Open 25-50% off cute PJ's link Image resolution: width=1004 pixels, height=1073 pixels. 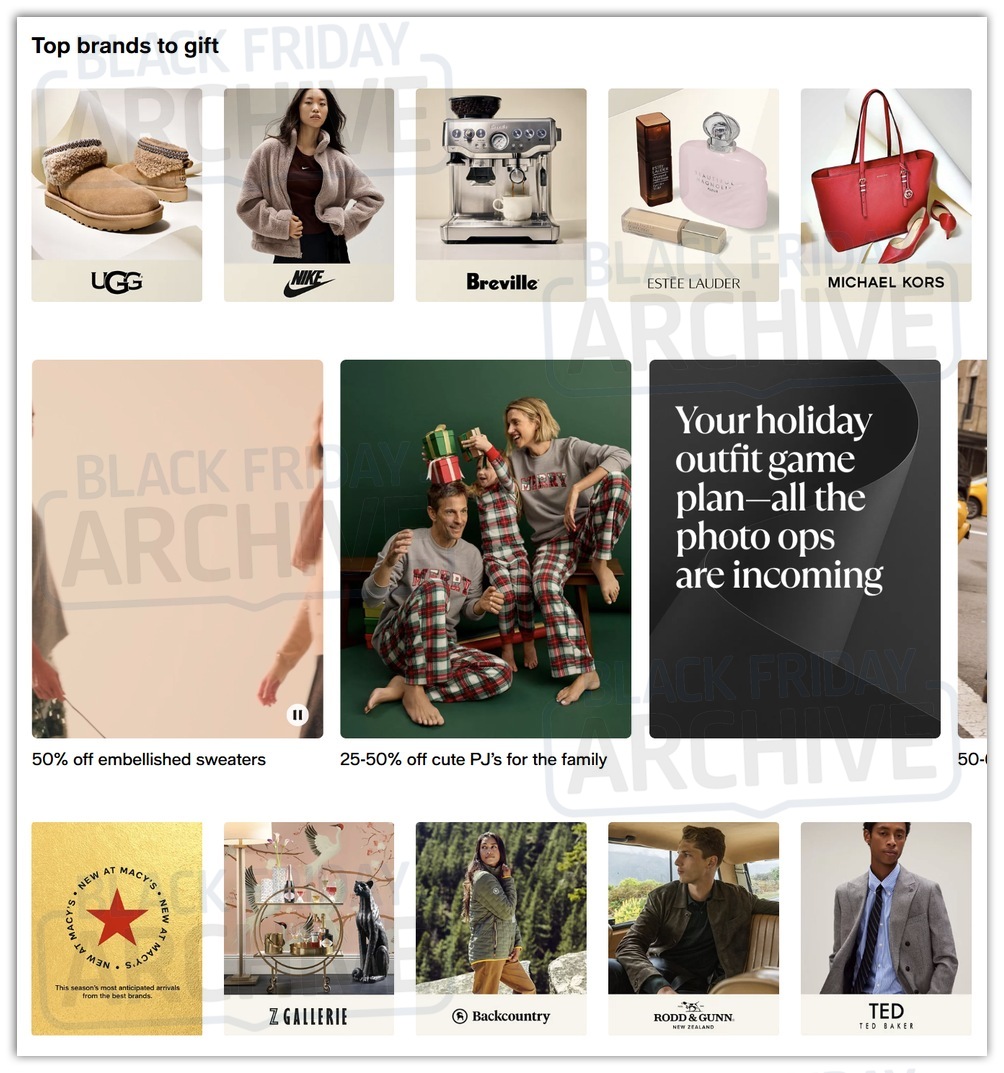click(x=474, y=759)
